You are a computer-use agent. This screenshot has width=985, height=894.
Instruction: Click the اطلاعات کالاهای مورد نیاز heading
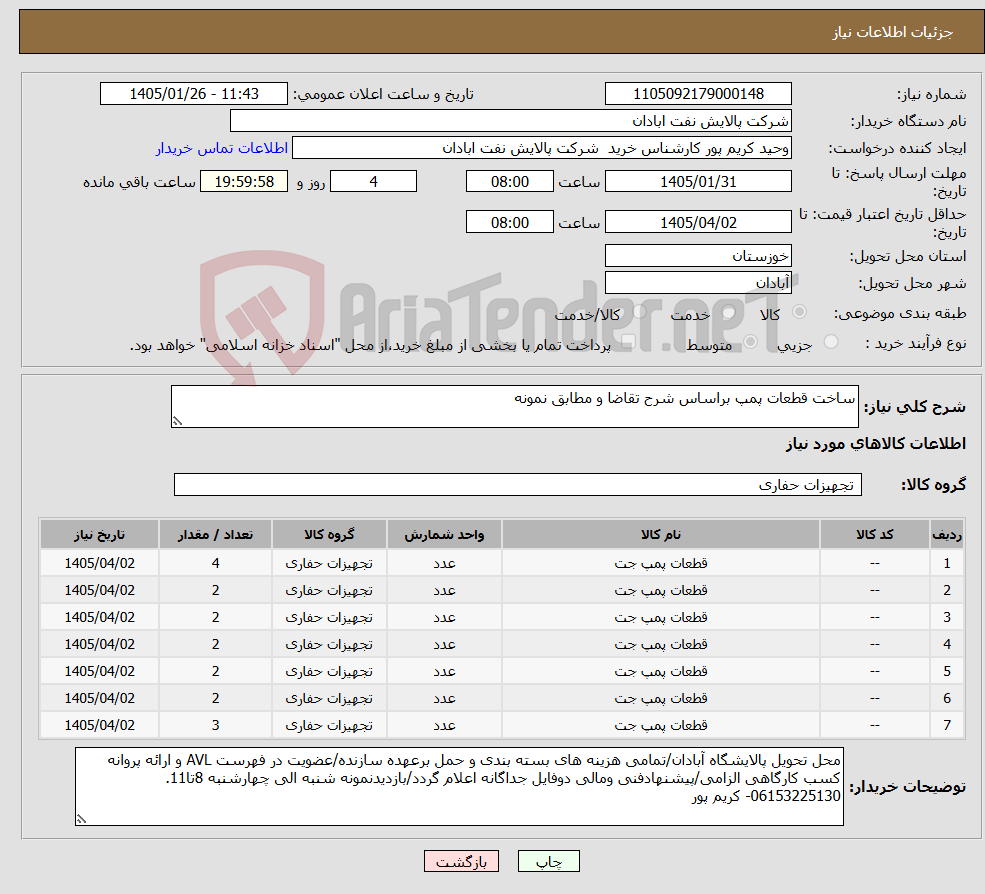pos(876,444)
